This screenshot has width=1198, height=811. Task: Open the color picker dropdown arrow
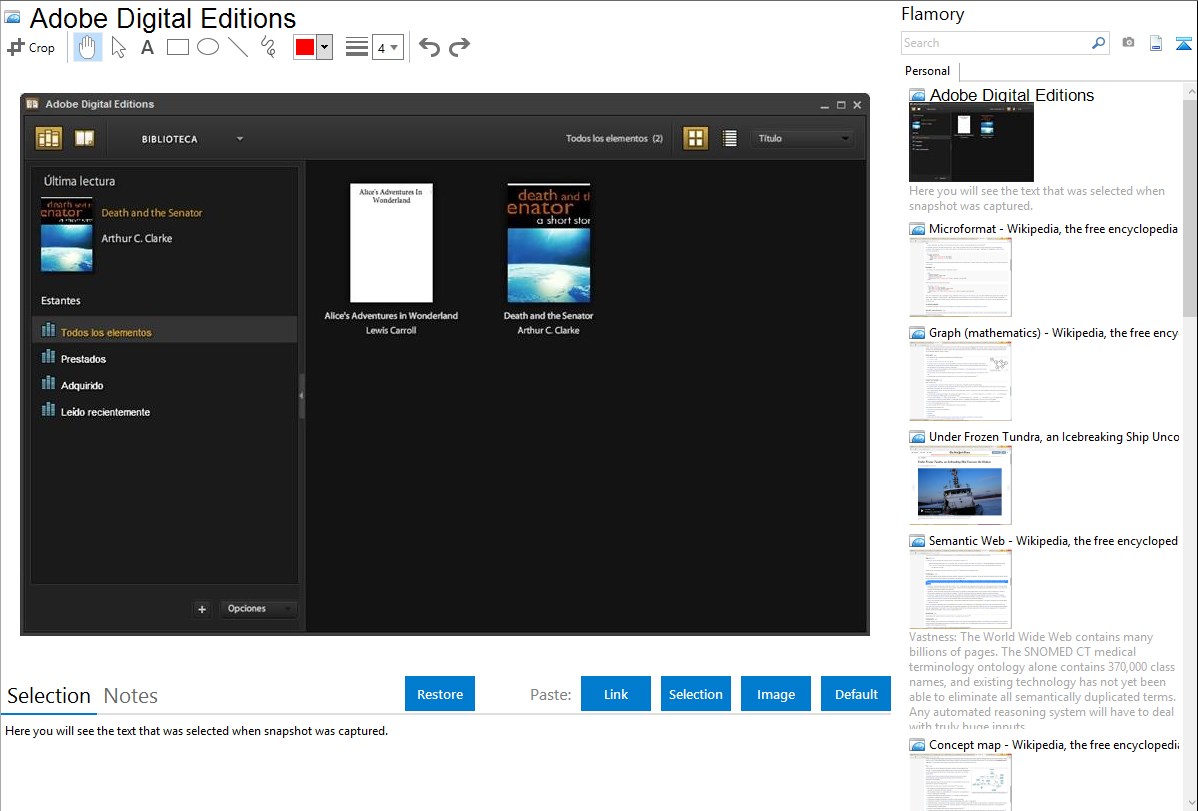(324, 47)
